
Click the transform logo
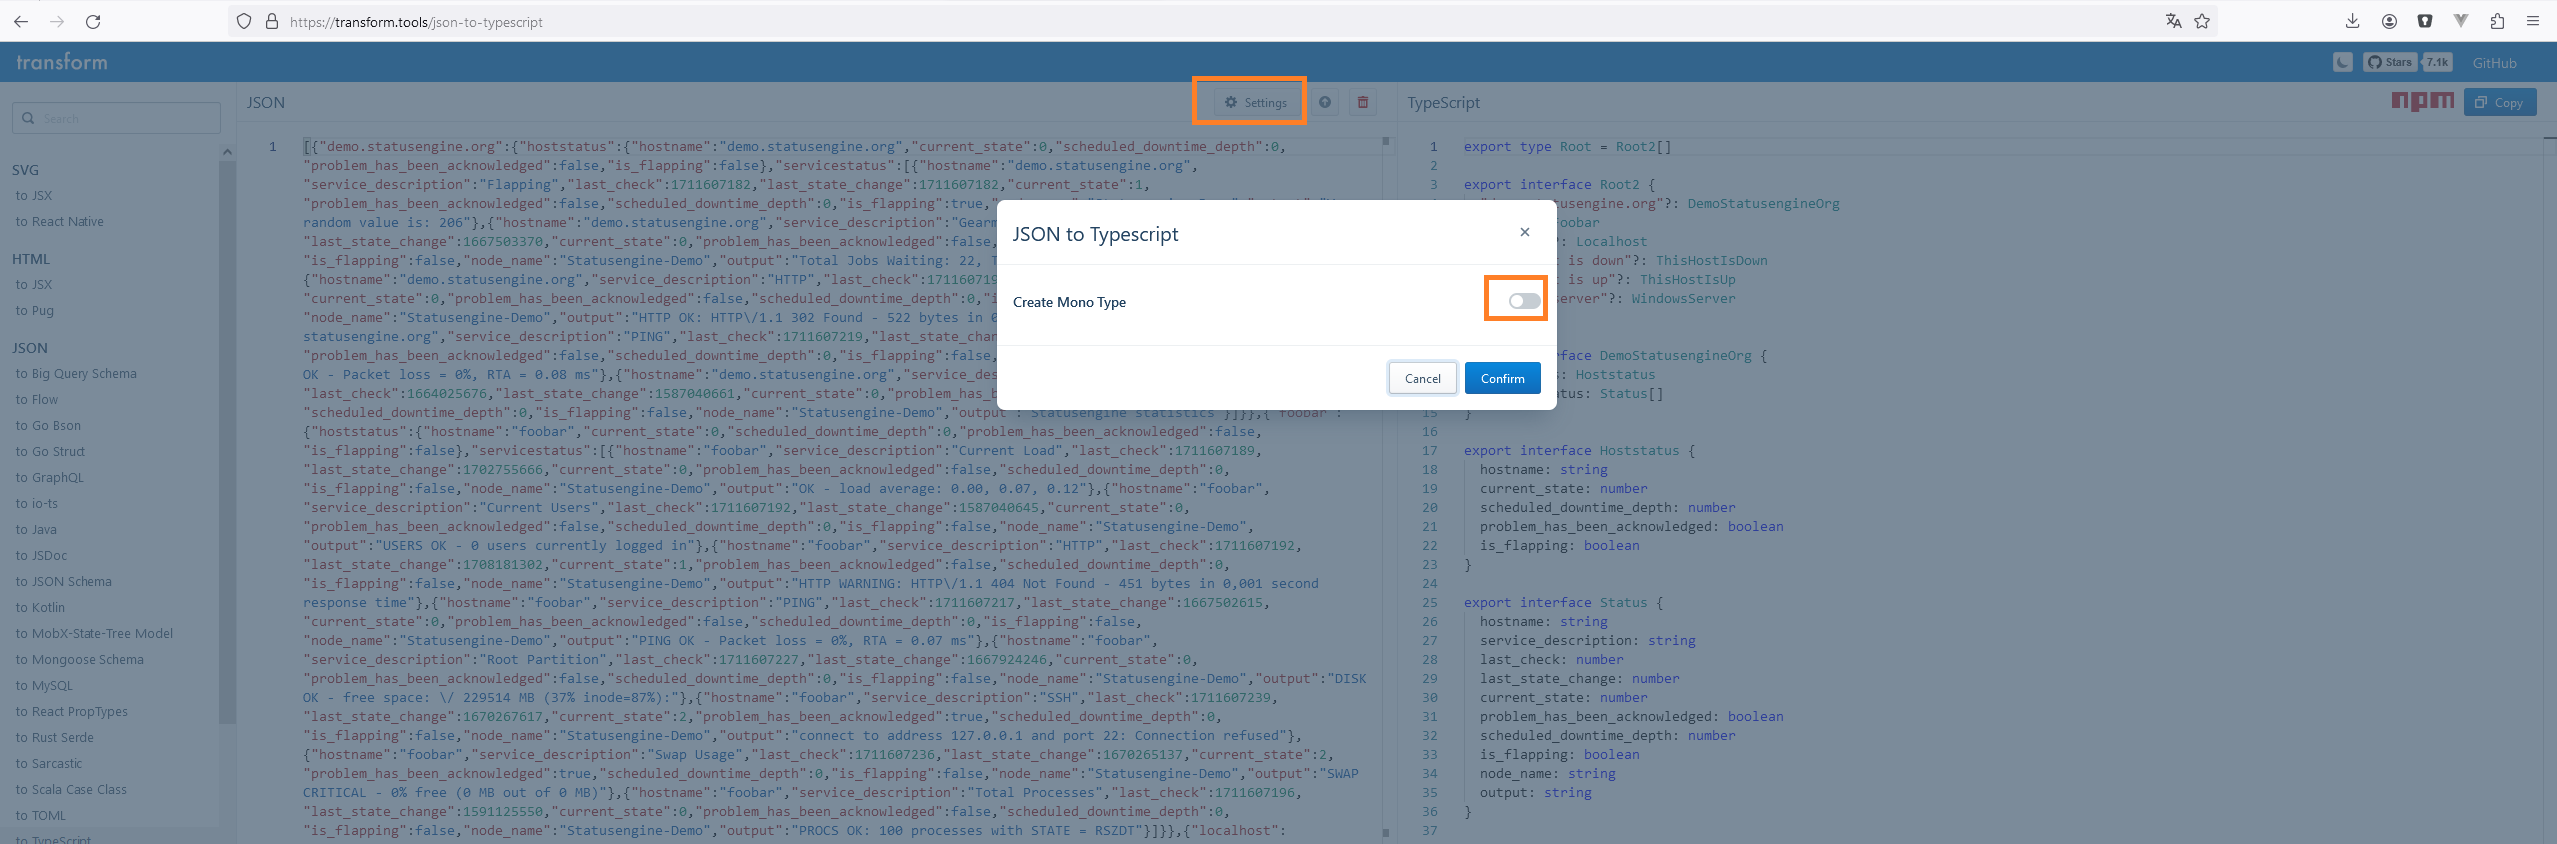62,62
